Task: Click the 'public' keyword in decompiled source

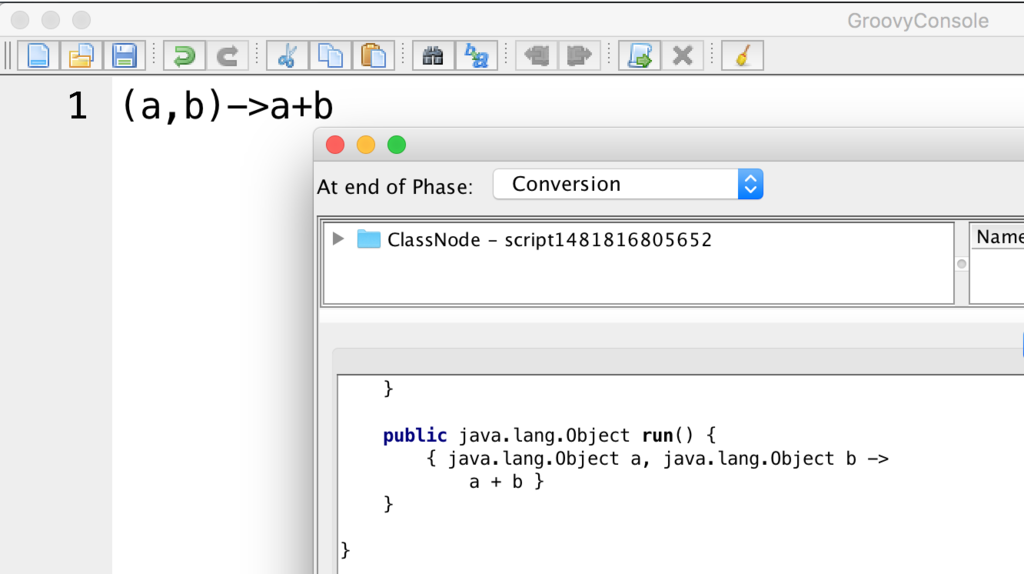Action: 415,436
